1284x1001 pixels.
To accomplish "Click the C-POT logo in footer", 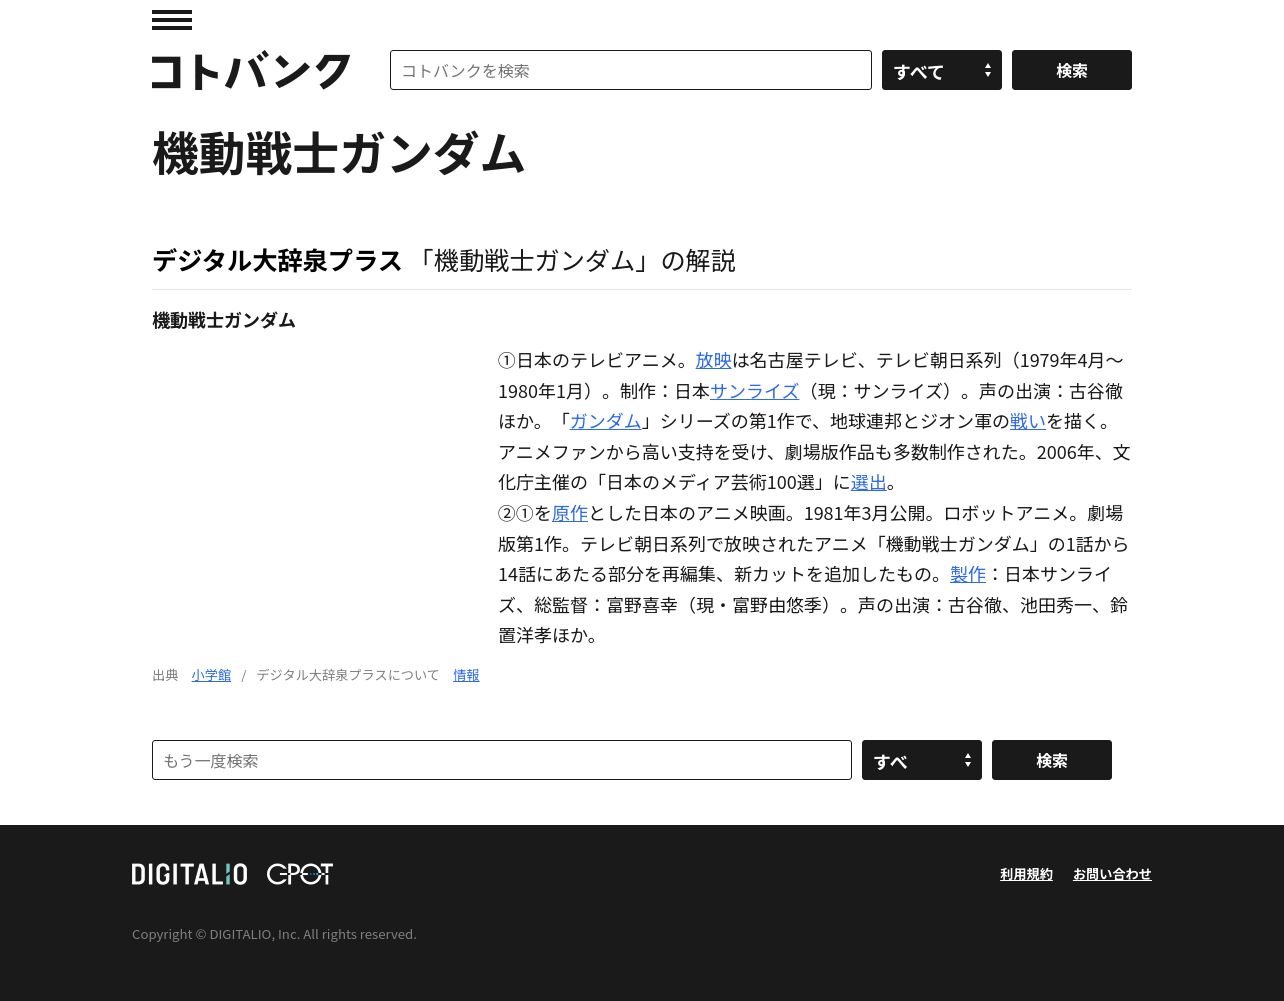I will (299, 874).
